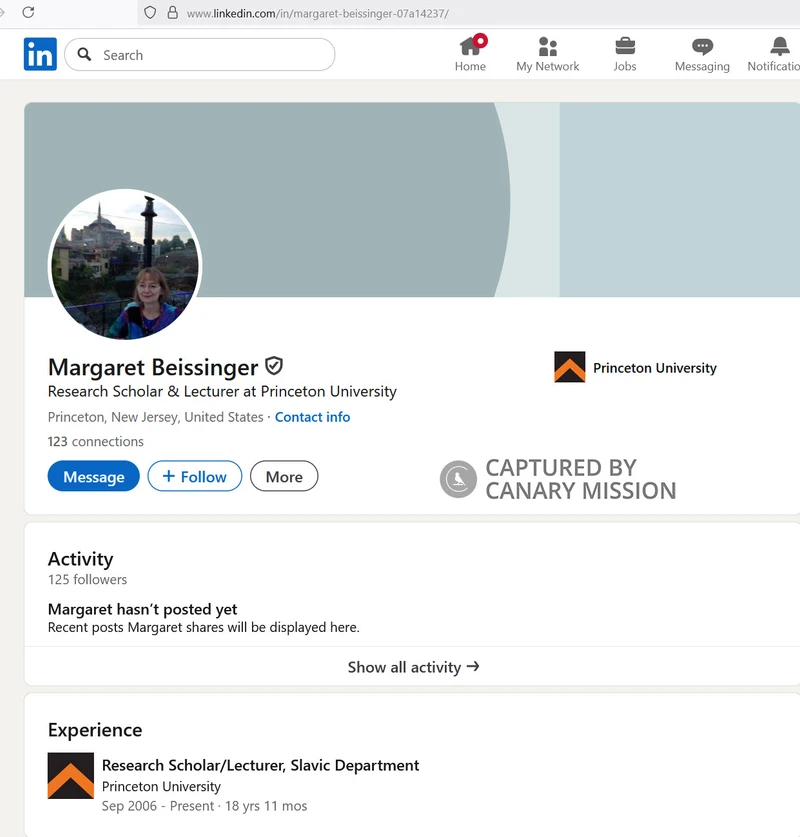Image resolution: width=800 pixels, height=837 pixels.
Task: Click the search magnifier icon
Action: point(84,54)
